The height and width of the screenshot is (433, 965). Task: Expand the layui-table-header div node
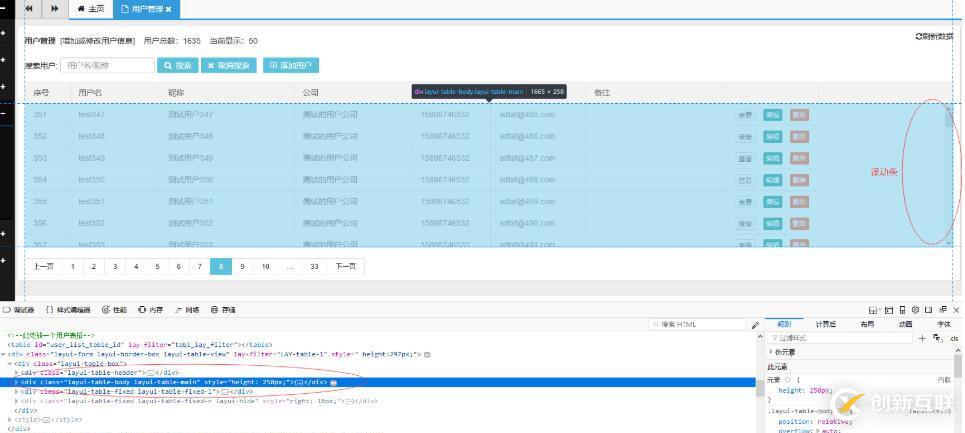point(17,373)
